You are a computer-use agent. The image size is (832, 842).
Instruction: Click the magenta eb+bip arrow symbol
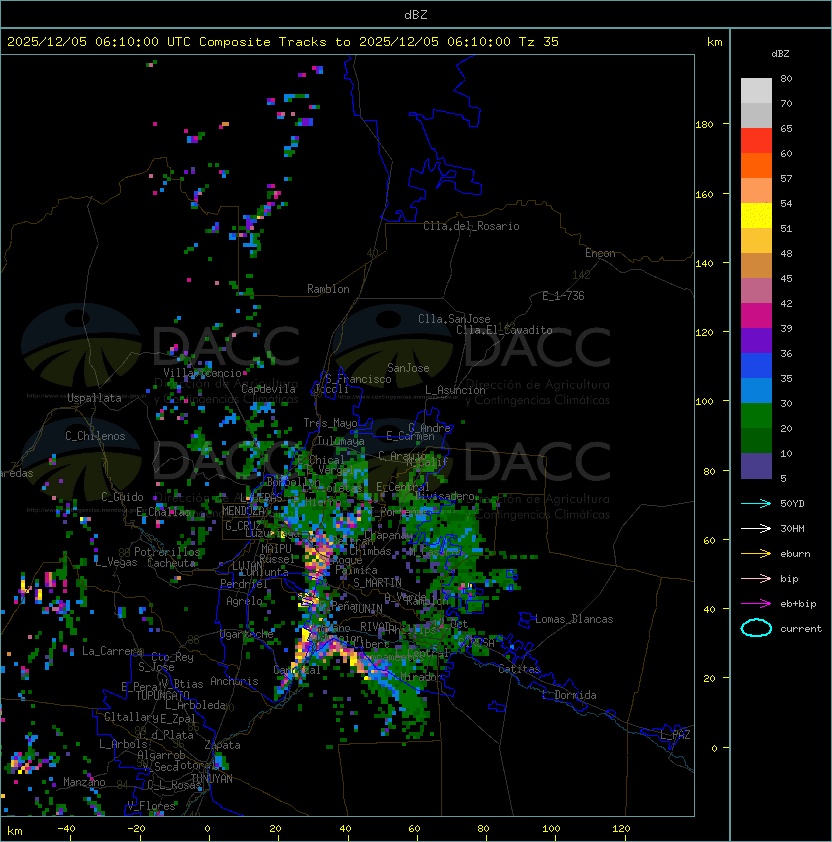pyautogui.click(x=756, y=604)
